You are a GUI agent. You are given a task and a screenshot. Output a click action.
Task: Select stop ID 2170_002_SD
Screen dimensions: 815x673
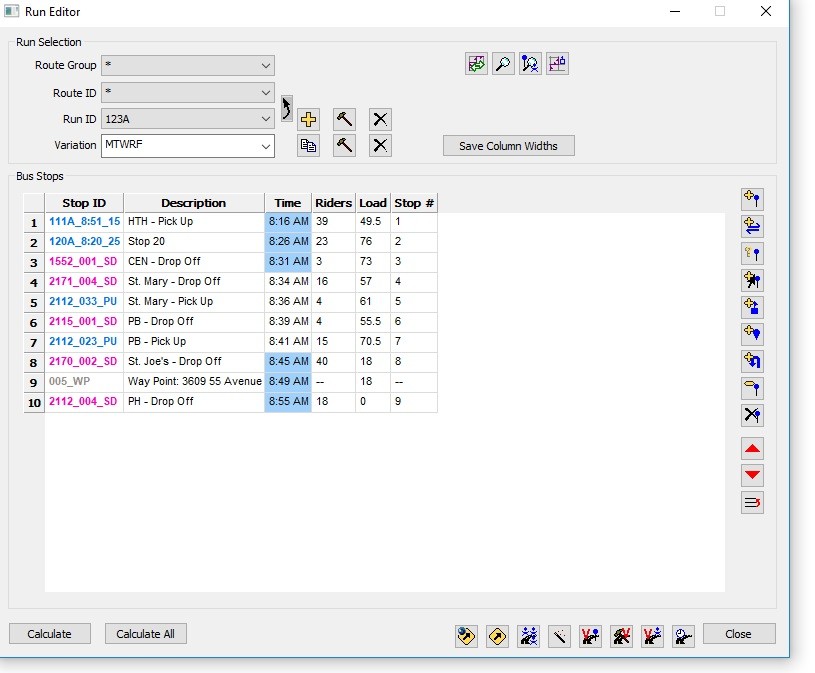[84, 362]
